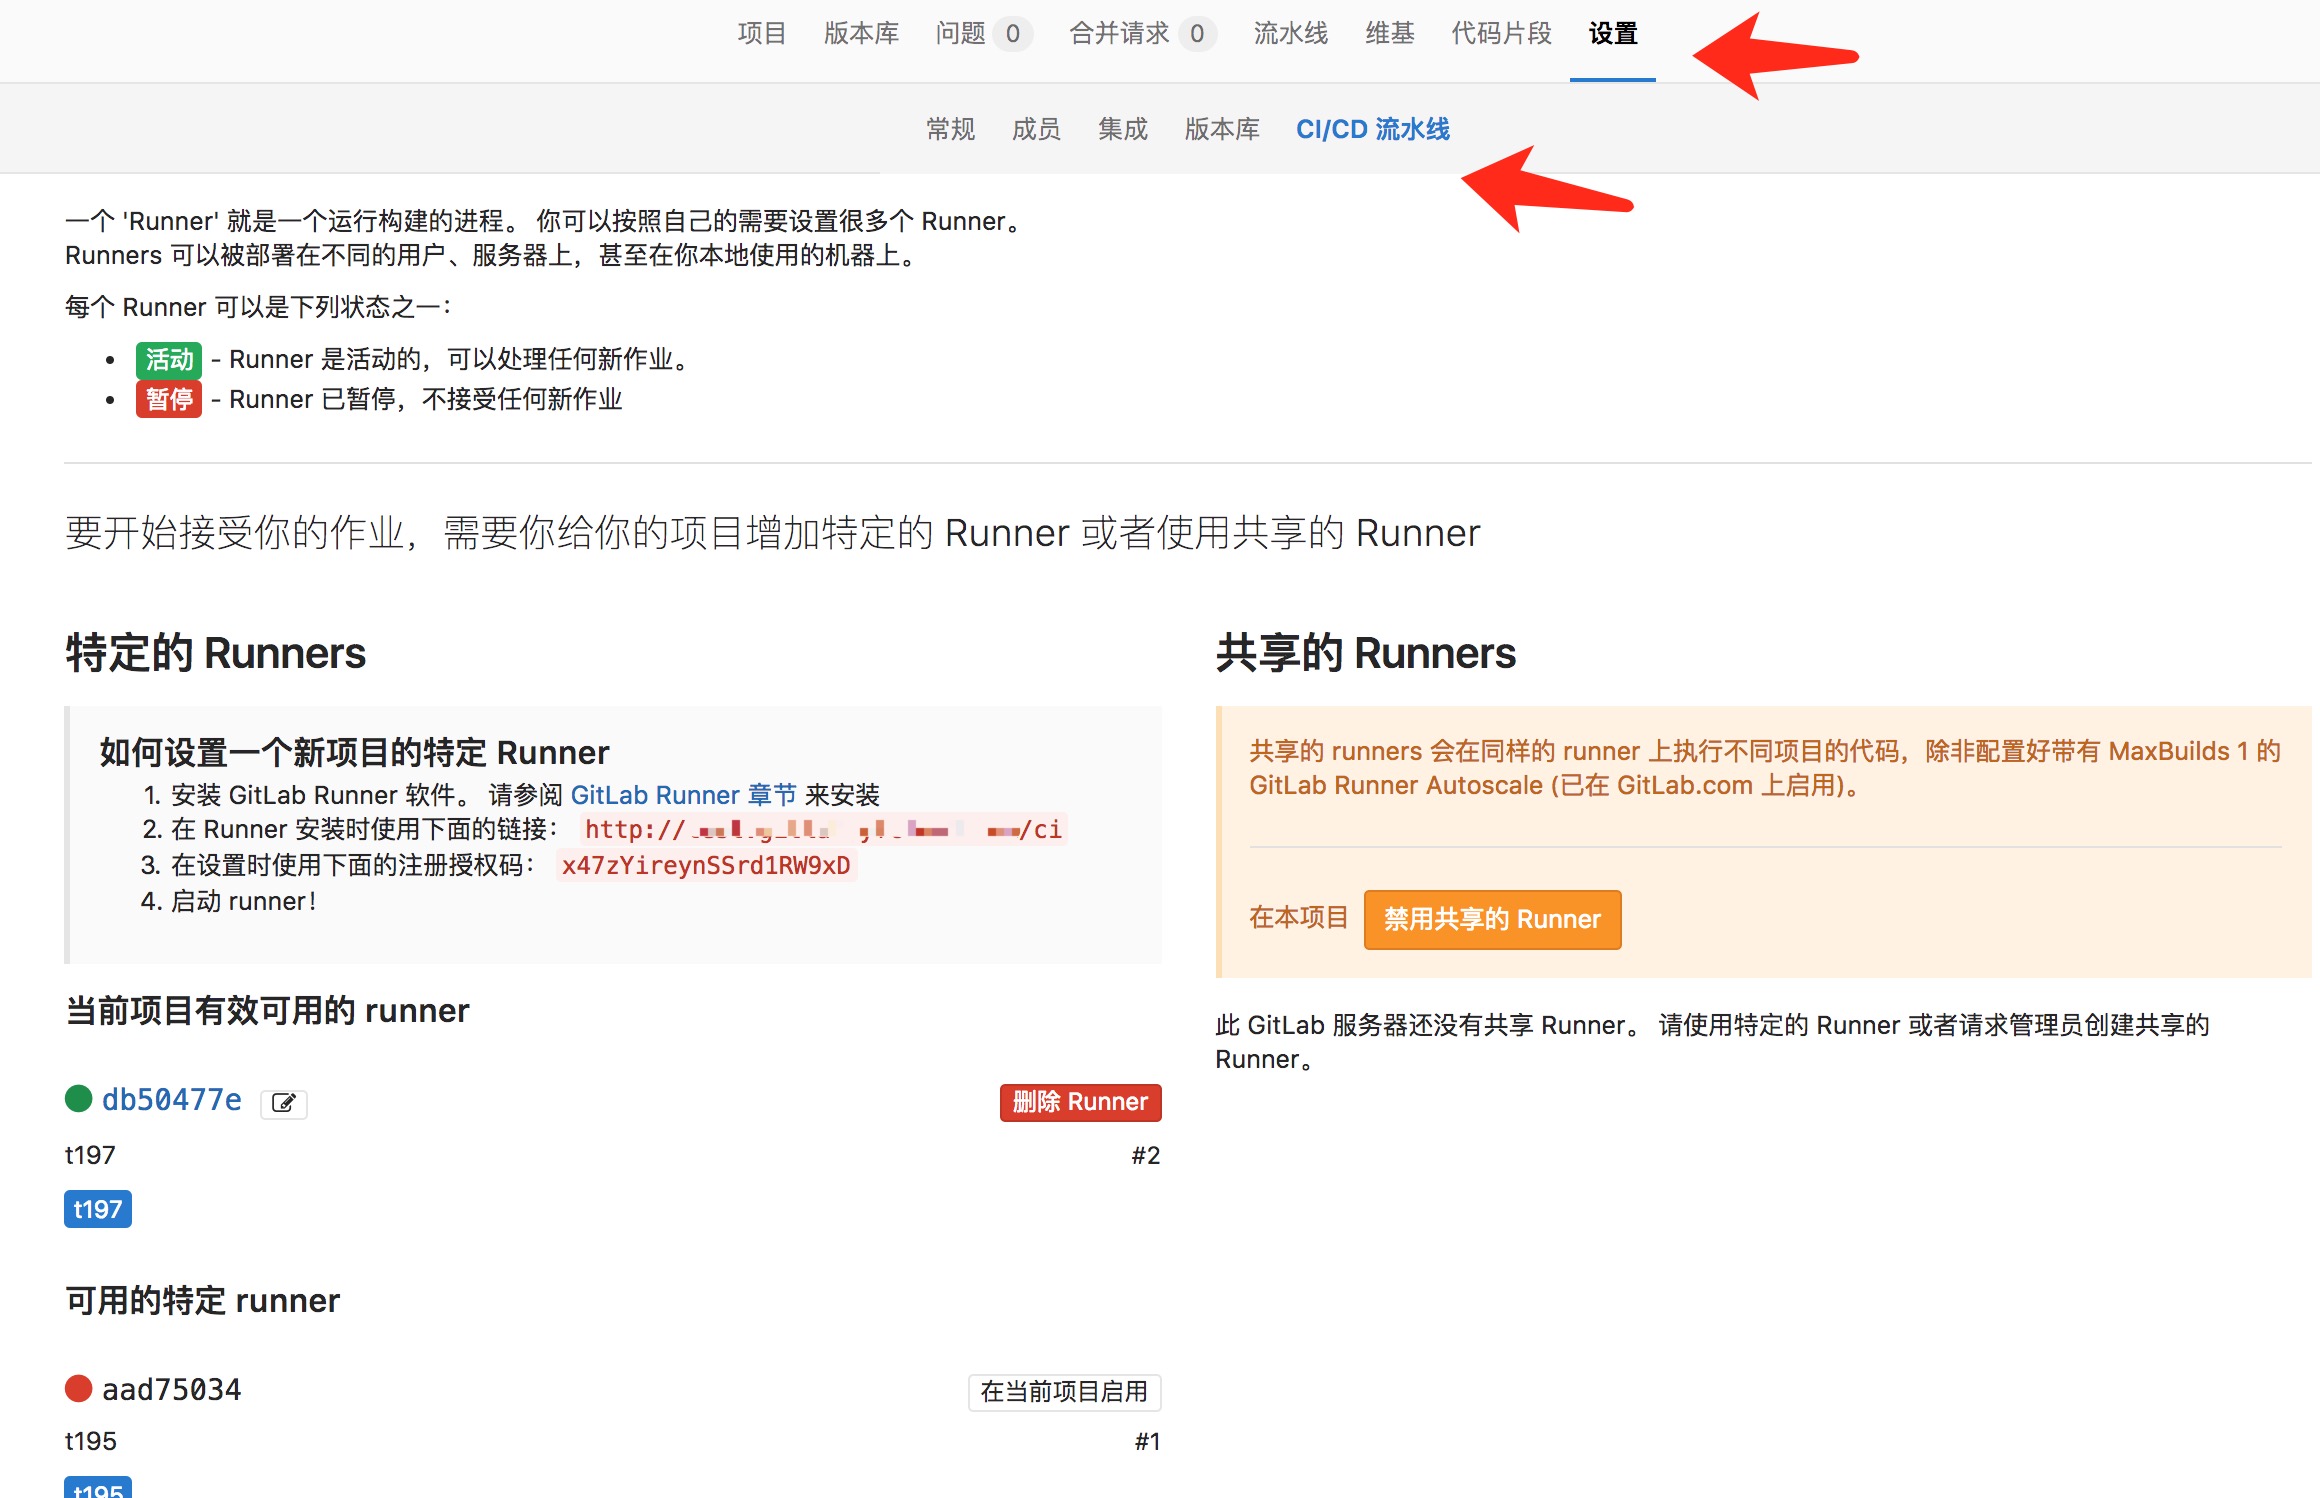
Task: Select the 维基 tab
Action: tap(1389, 34)
